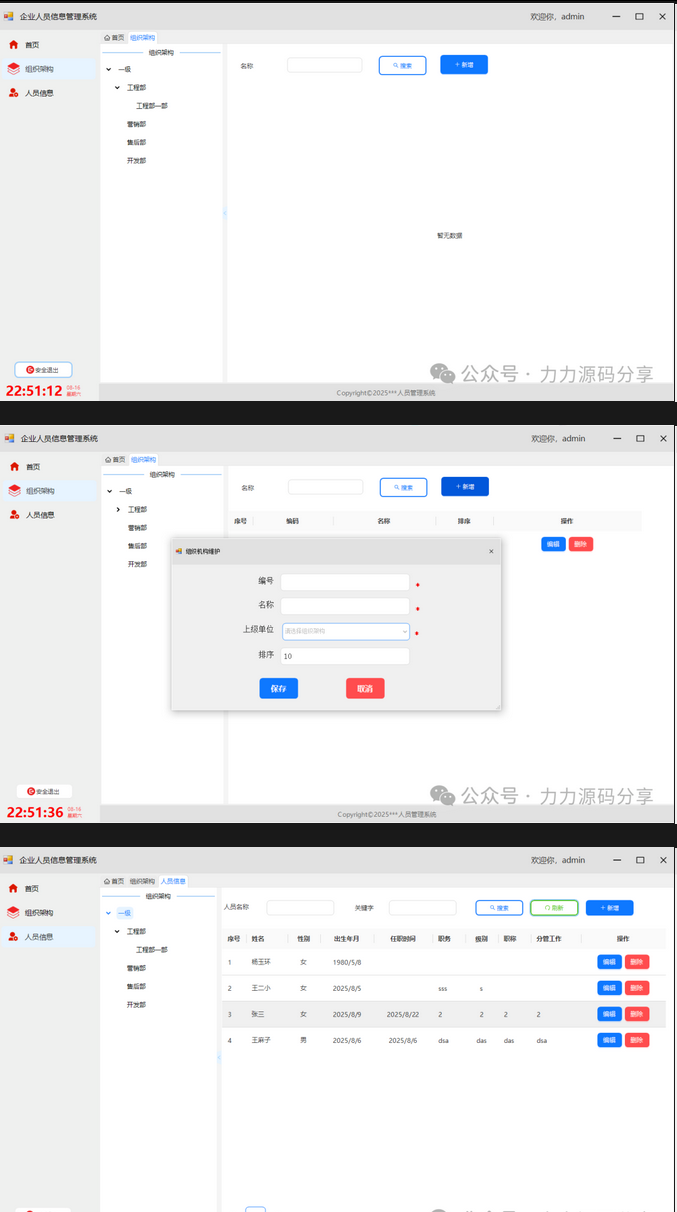Expand collapsed 工程部 node in the 22:51:36 window
Image resolution: width=677 pixels, height=1212 pixels.
pyautogui.click(x=118, y=510)
